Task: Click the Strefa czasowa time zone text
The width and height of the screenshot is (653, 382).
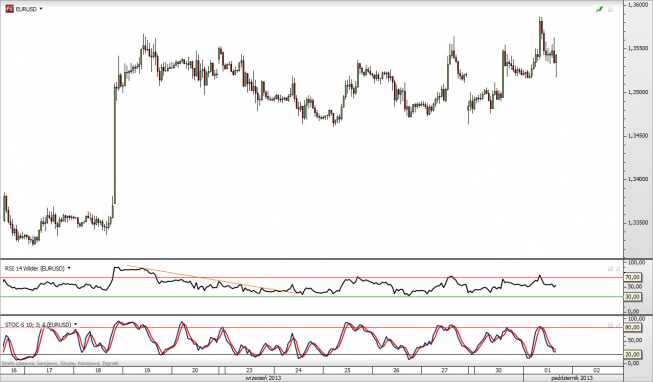Action: coord(60,363)
